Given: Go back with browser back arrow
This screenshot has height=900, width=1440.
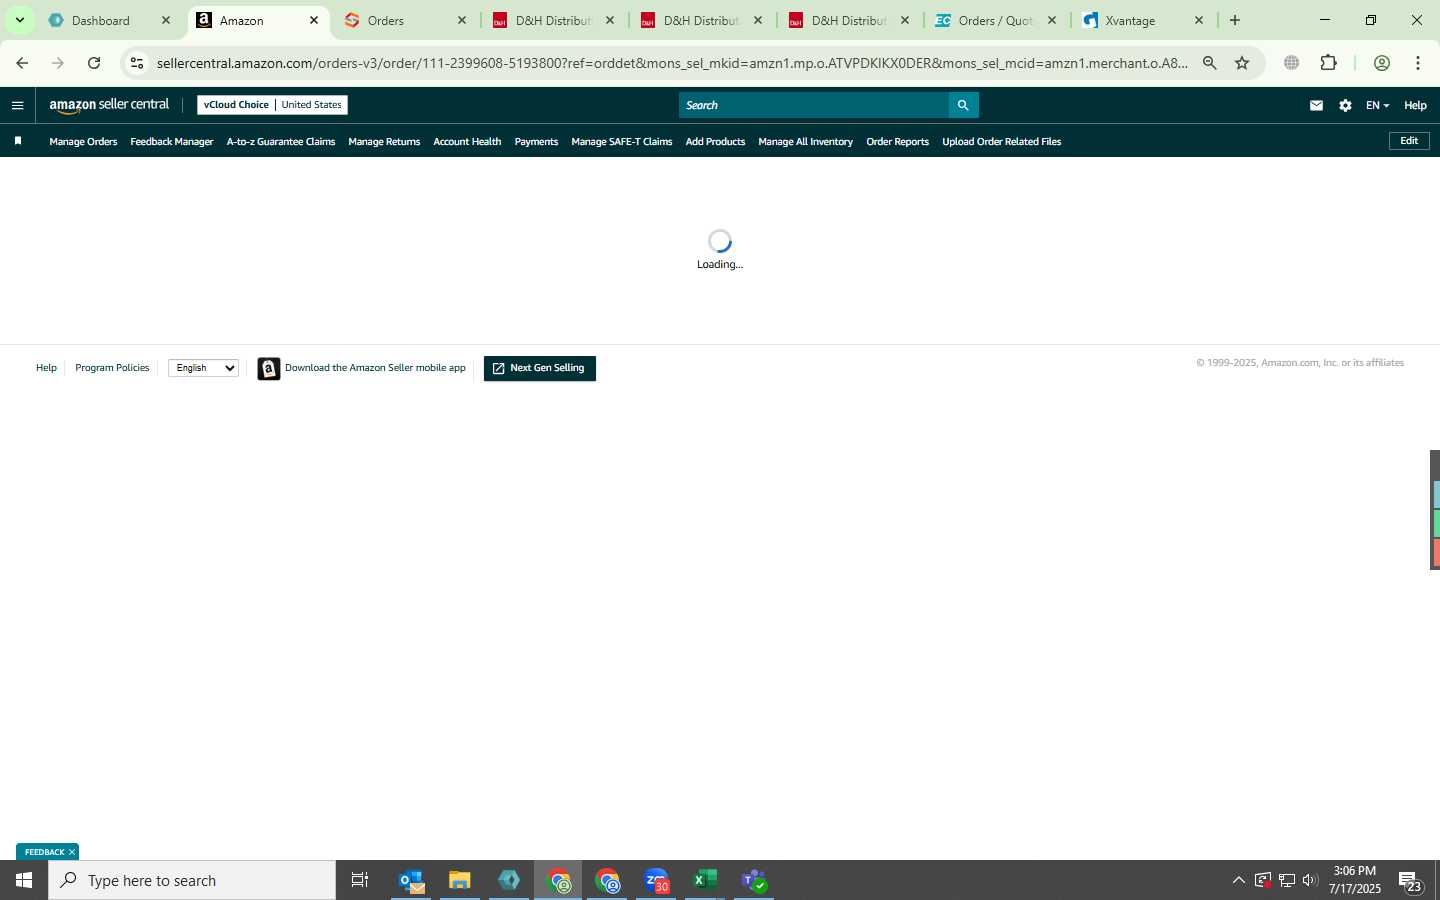Looking at the screenshot, I should coord(22,63).
